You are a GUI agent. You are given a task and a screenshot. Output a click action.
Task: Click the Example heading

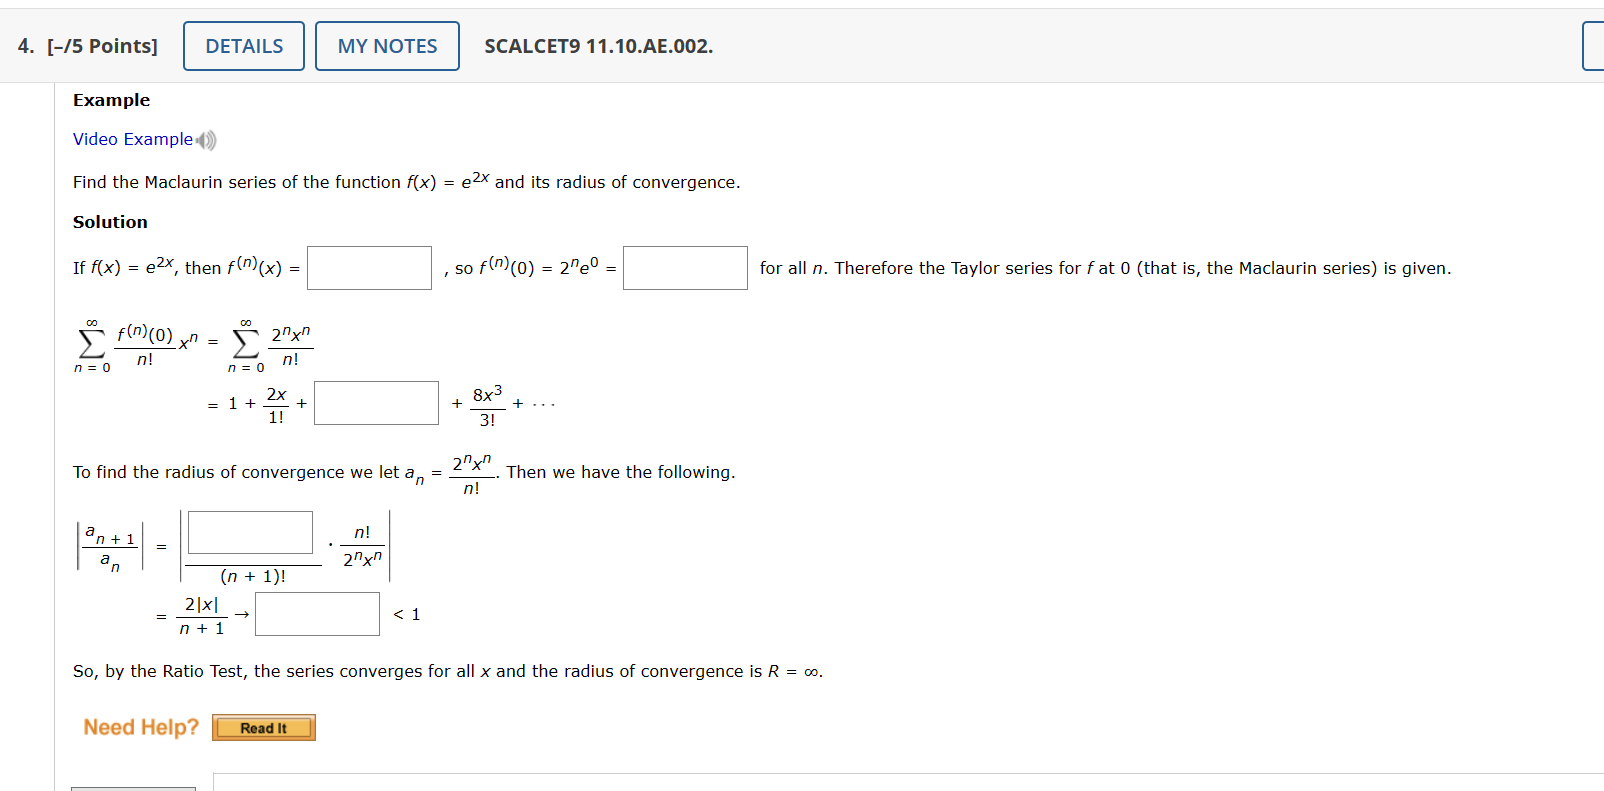(110, 100)
